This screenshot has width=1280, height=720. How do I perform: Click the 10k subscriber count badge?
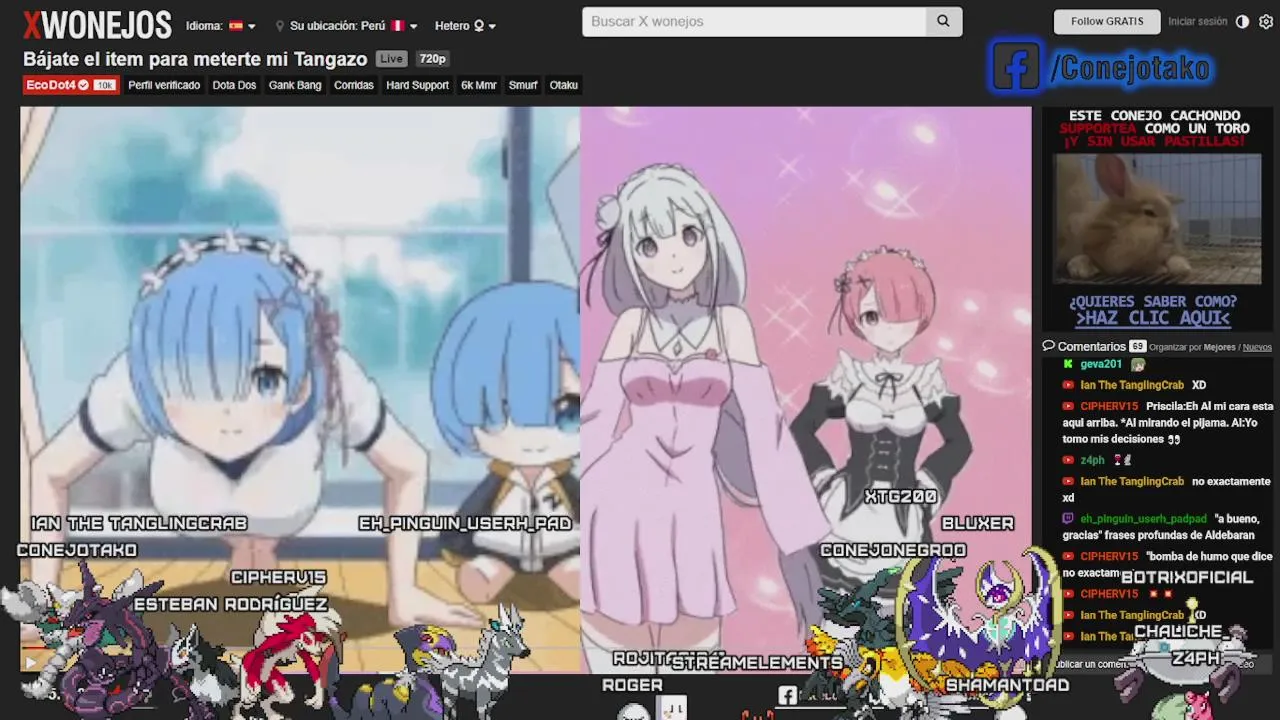(104, 85)
